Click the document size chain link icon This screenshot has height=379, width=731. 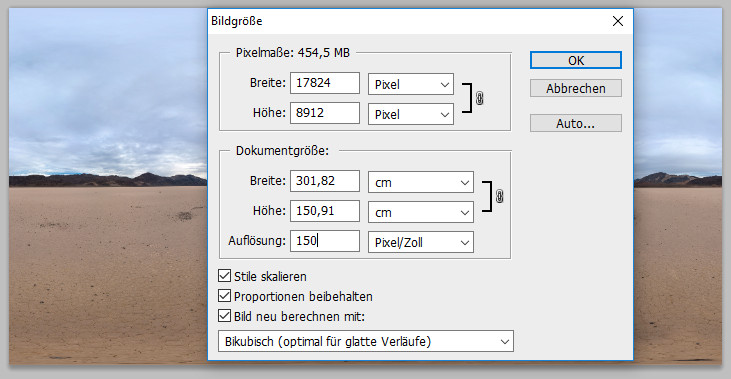(499, 196)
